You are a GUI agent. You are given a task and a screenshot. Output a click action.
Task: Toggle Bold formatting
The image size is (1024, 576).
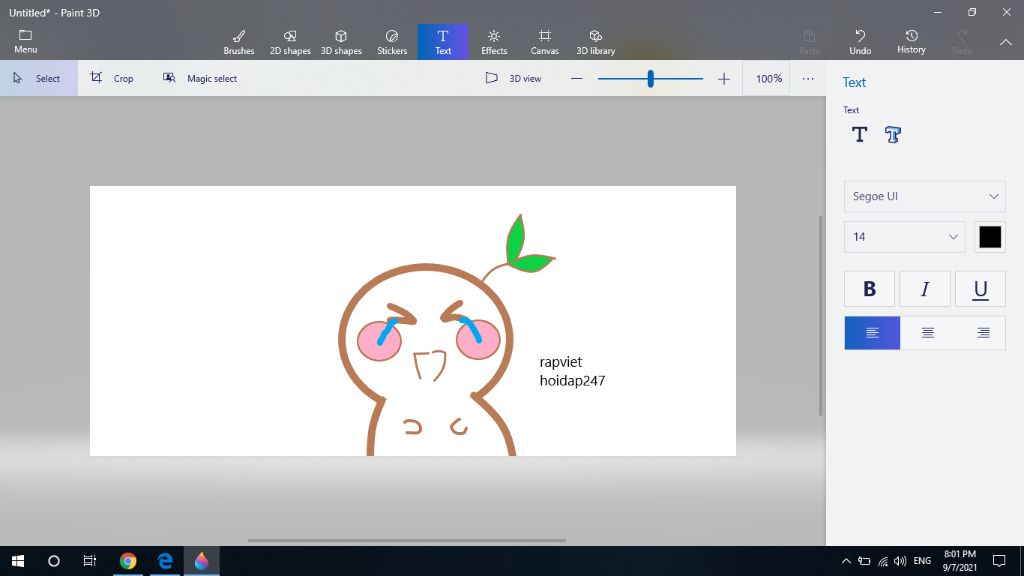click(x=869, y=289)
